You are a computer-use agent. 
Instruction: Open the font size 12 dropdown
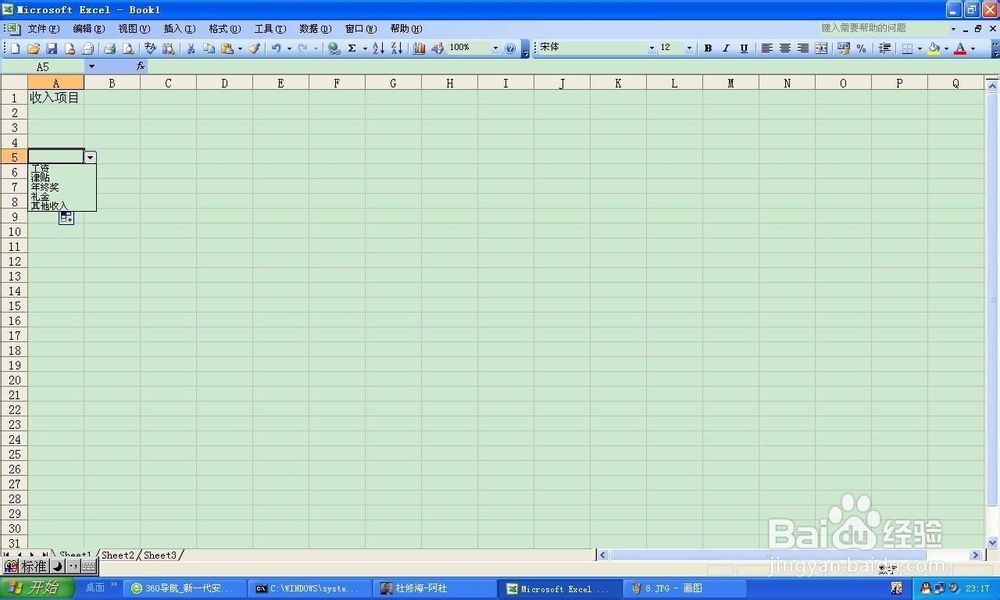689,48
